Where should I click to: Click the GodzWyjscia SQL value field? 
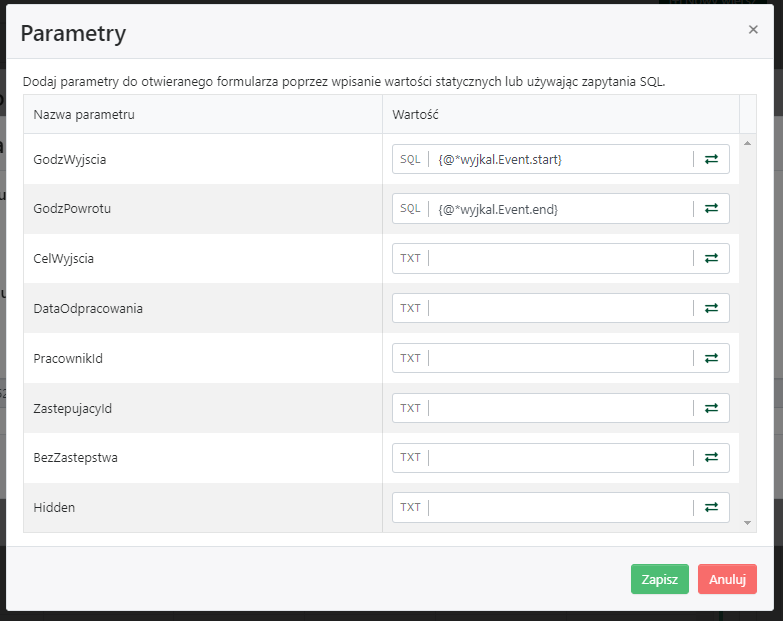pyautogui.click(x=560, y=159)
